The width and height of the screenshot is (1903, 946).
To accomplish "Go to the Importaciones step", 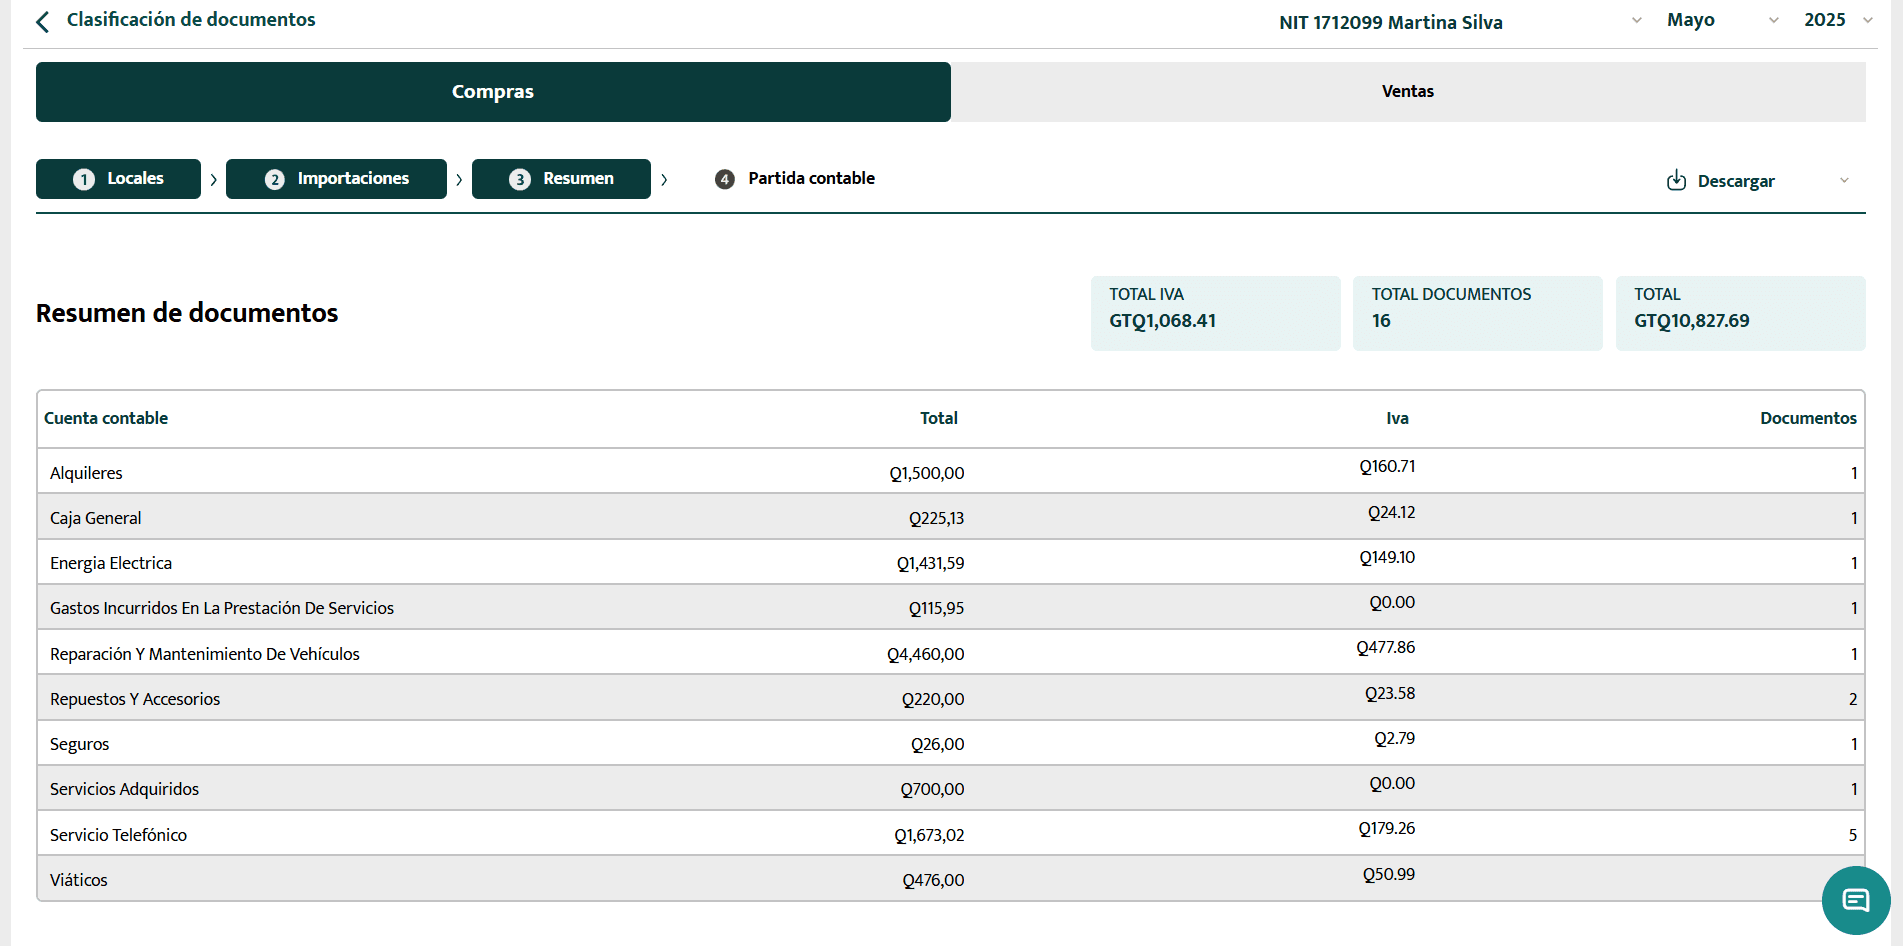I will click(x=336, y=179).
